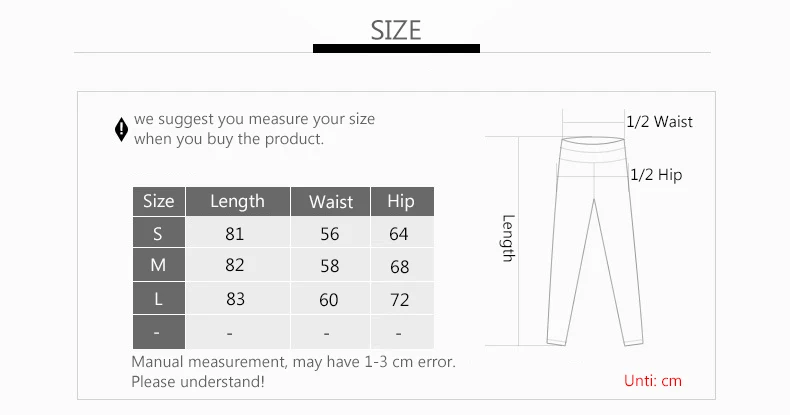The width and height of the screenshot is (790, 415).
Task: Click the red Unti: cm text
Action: (x=653, y=381)
